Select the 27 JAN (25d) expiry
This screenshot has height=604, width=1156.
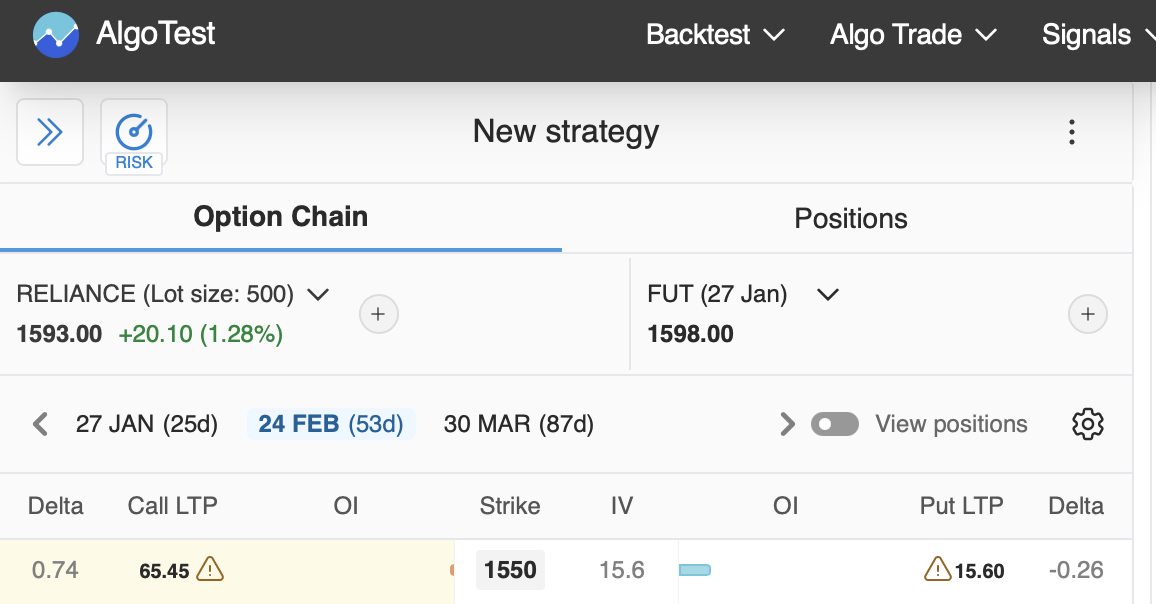[x=147, y=424]
